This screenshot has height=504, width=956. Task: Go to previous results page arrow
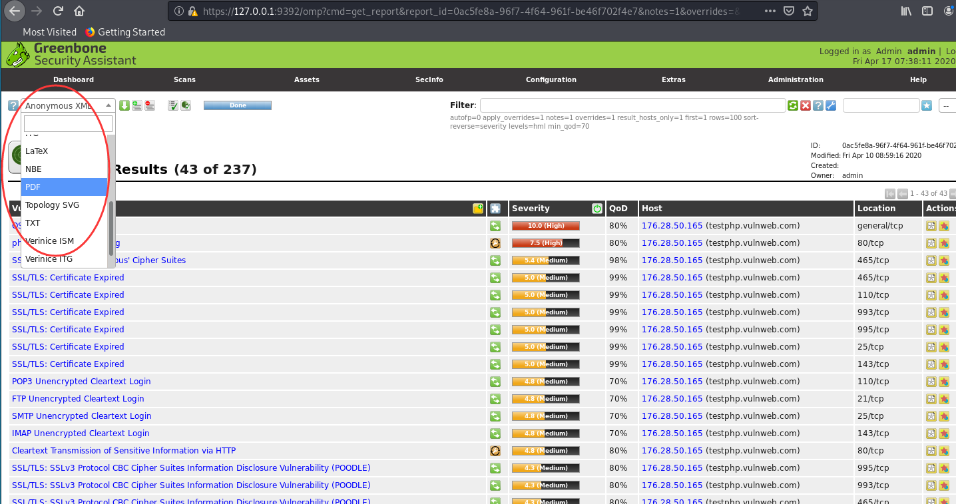pyautogui.click(x=902, y=194)
